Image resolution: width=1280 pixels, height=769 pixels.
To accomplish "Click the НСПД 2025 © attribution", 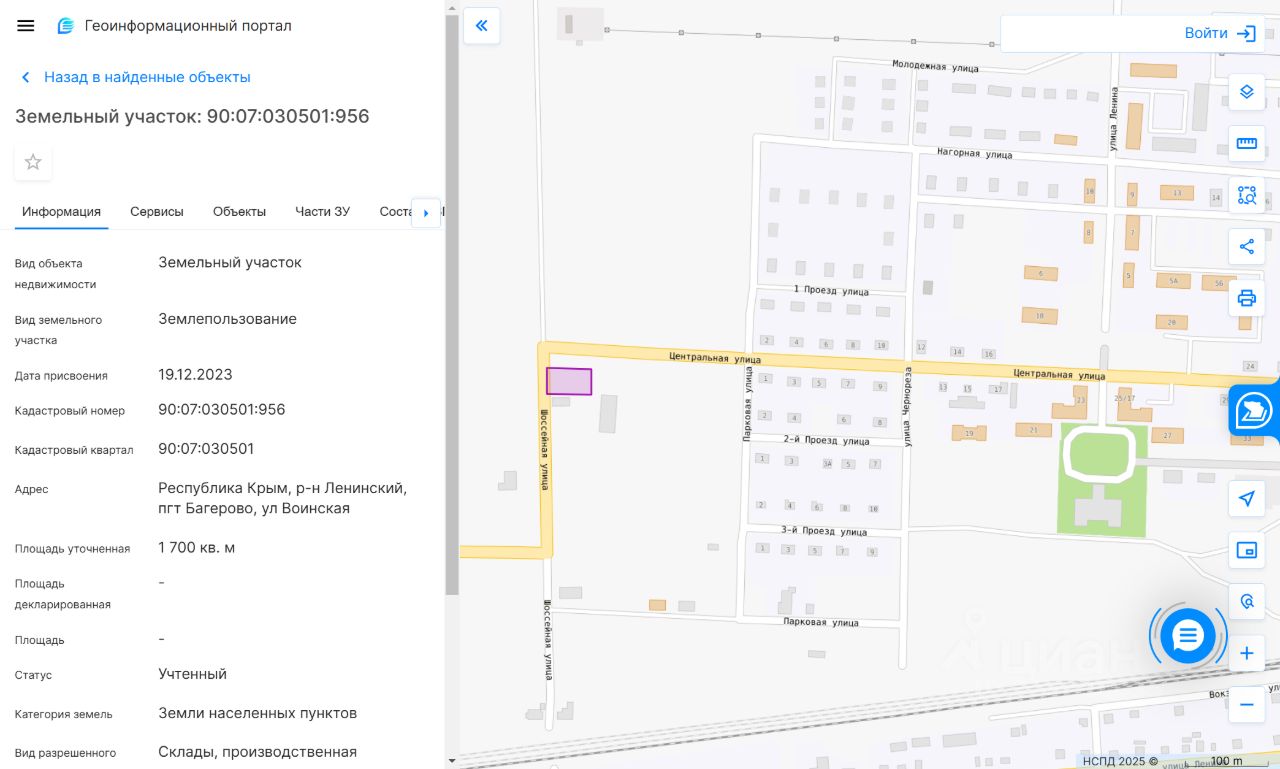I will point(1120,761).
